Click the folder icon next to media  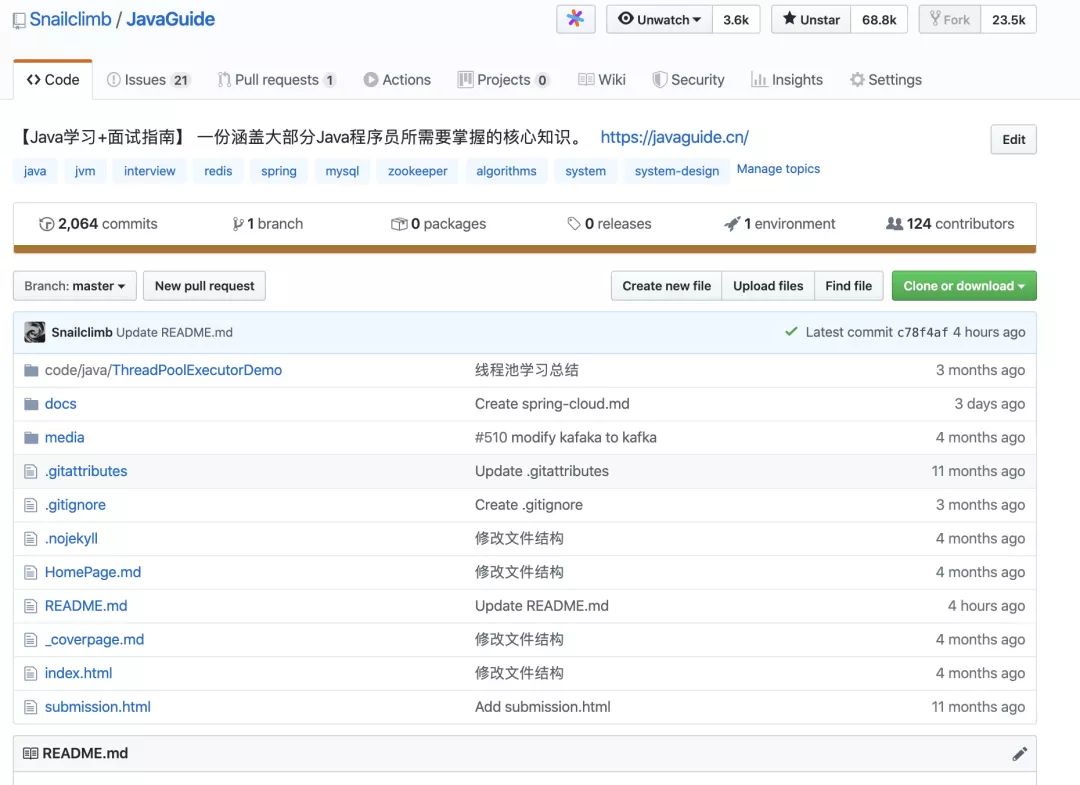point(31,438)
